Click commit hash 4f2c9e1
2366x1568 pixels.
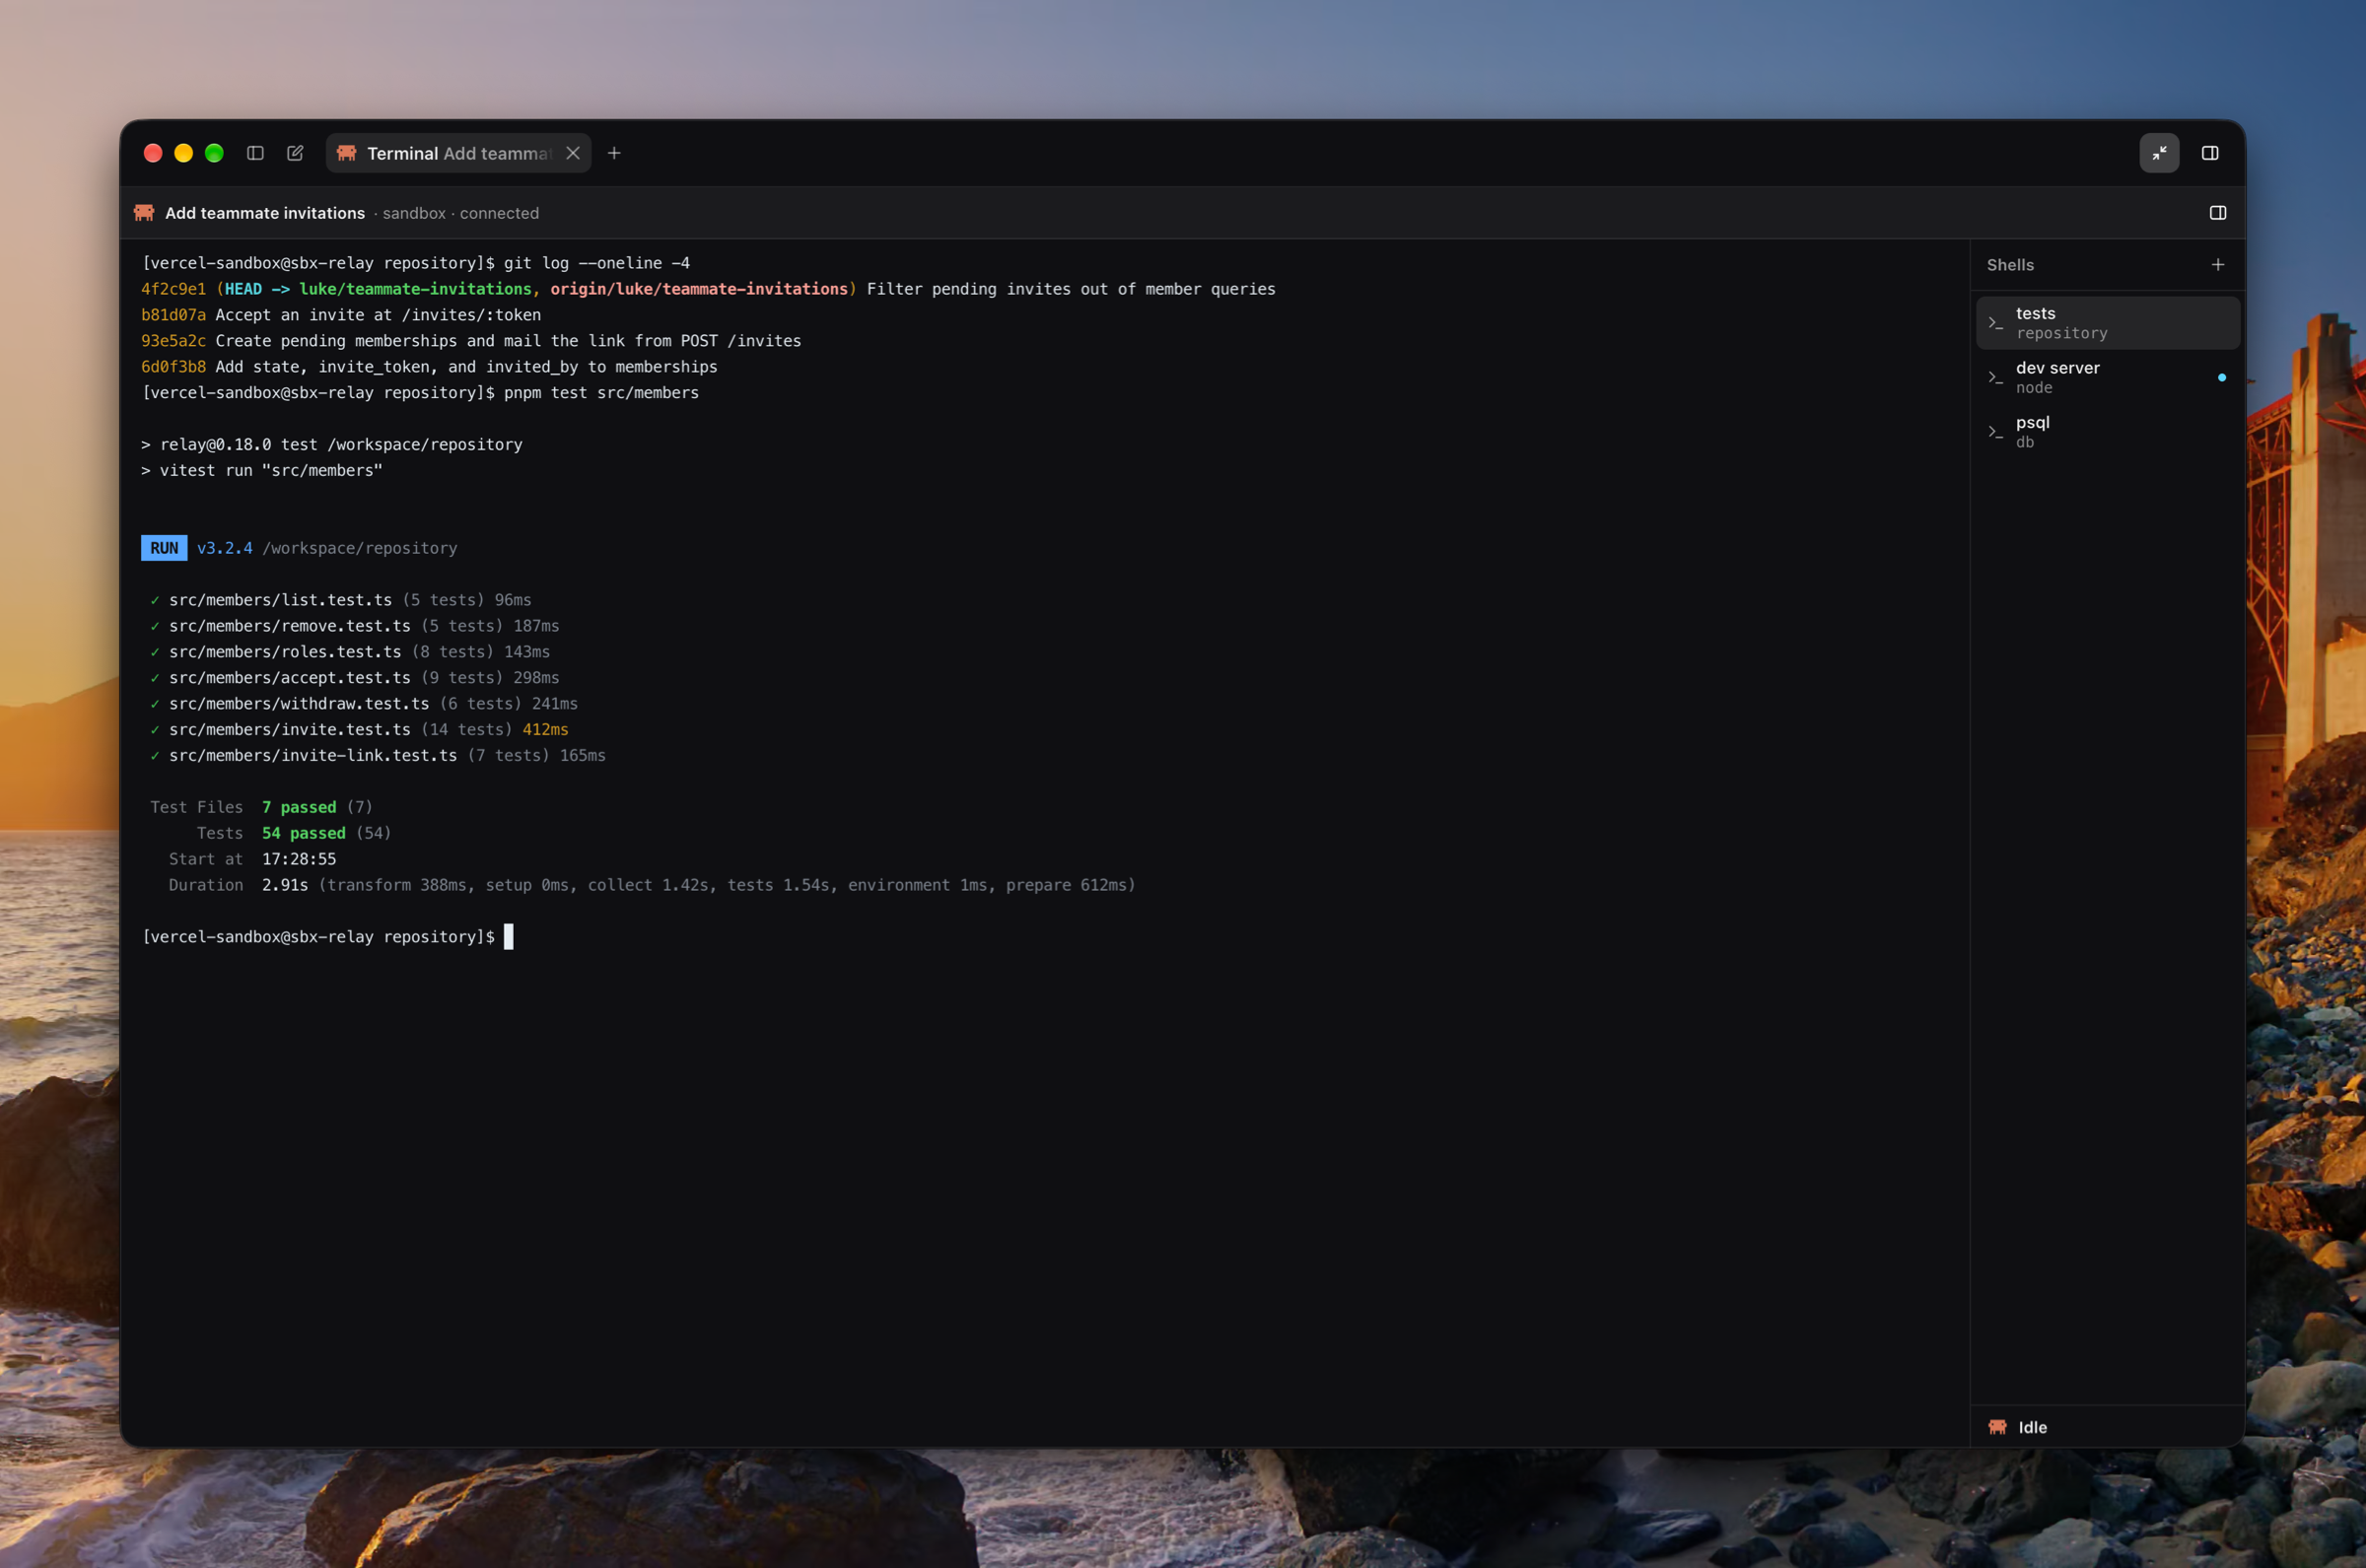click(x=173, y=289)
